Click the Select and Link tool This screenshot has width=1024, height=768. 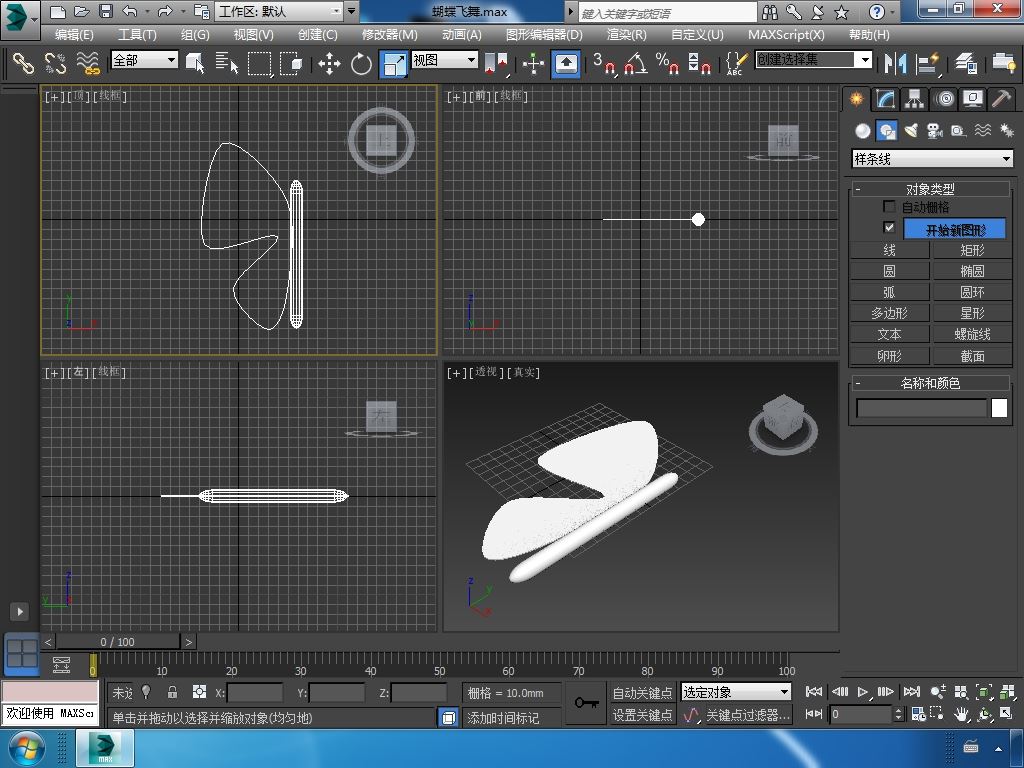pyautogui.click(x=23, y=64)
